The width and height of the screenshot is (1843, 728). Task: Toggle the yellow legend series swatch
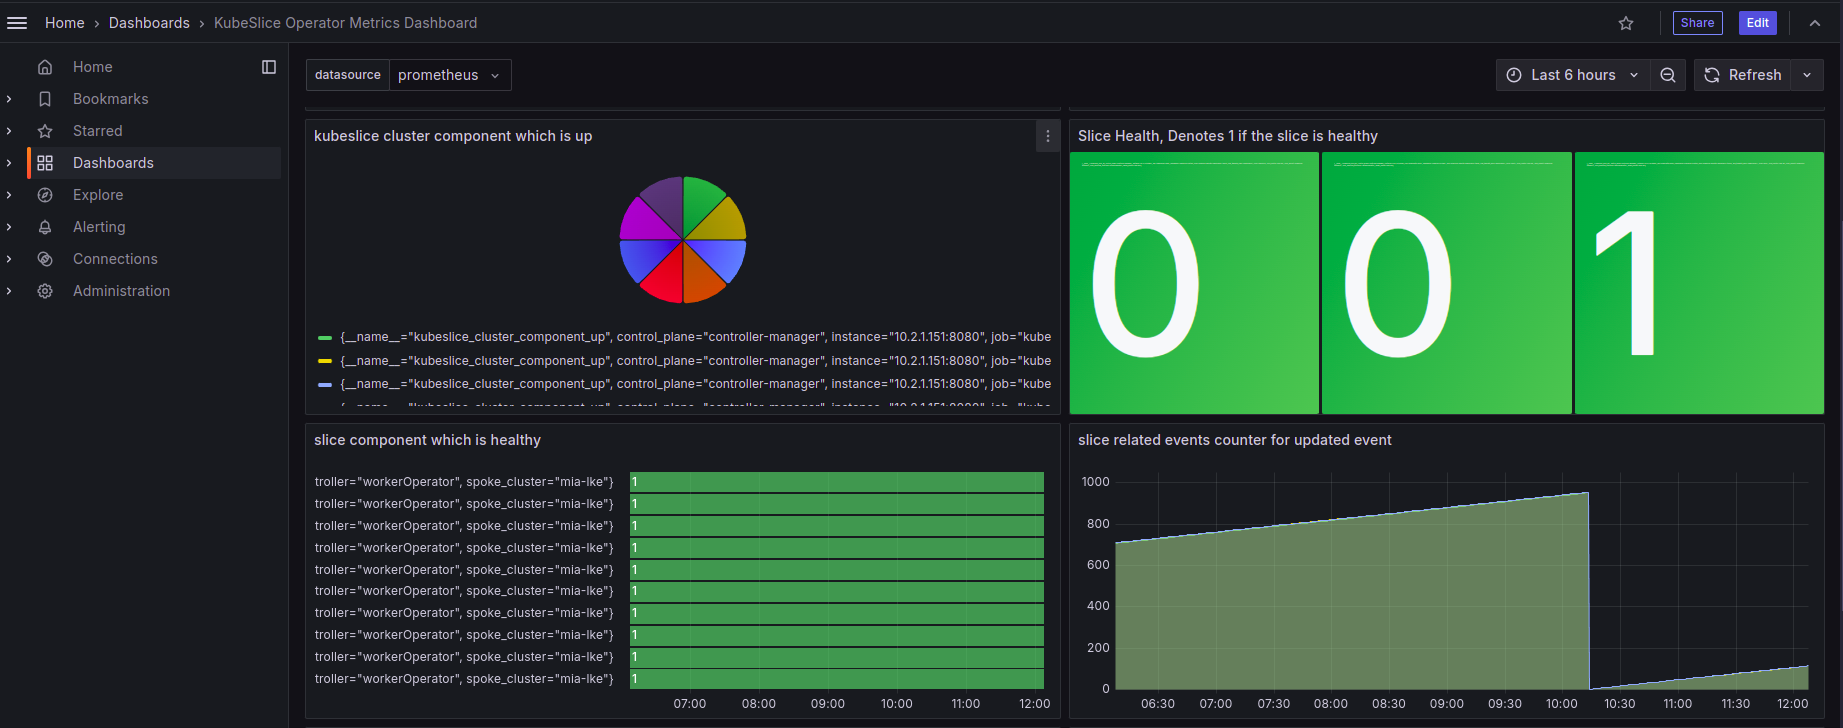pyautogui.click(x=325, y=361)
